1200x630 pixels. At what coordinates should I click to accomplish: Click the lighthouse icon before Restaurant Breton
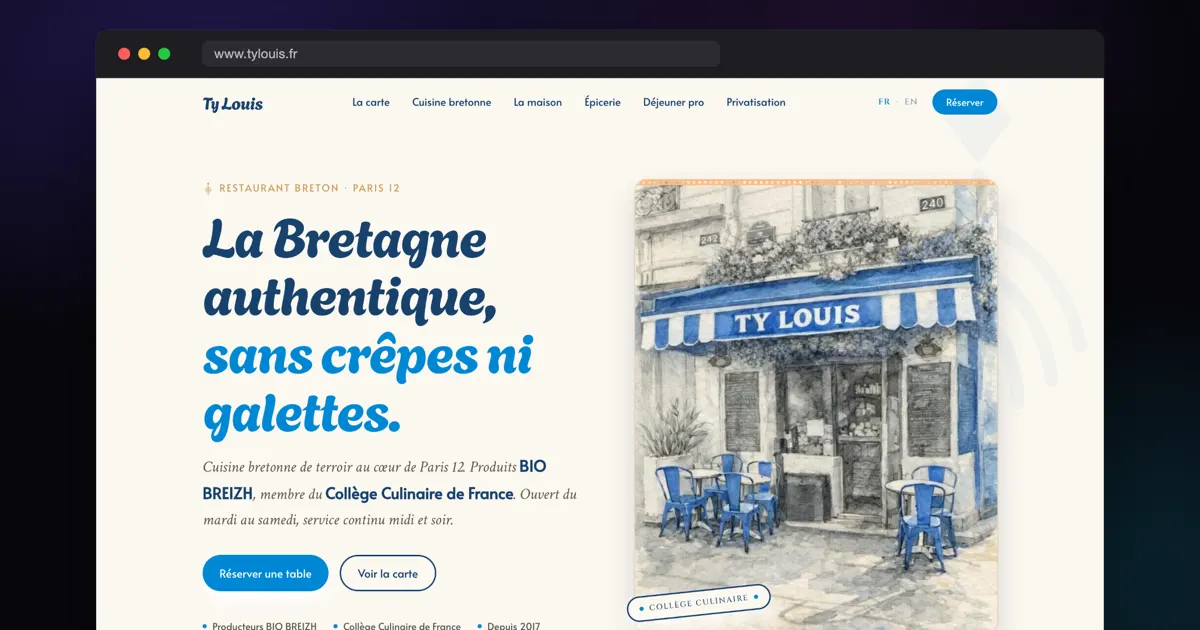click(x=208, y=188)
